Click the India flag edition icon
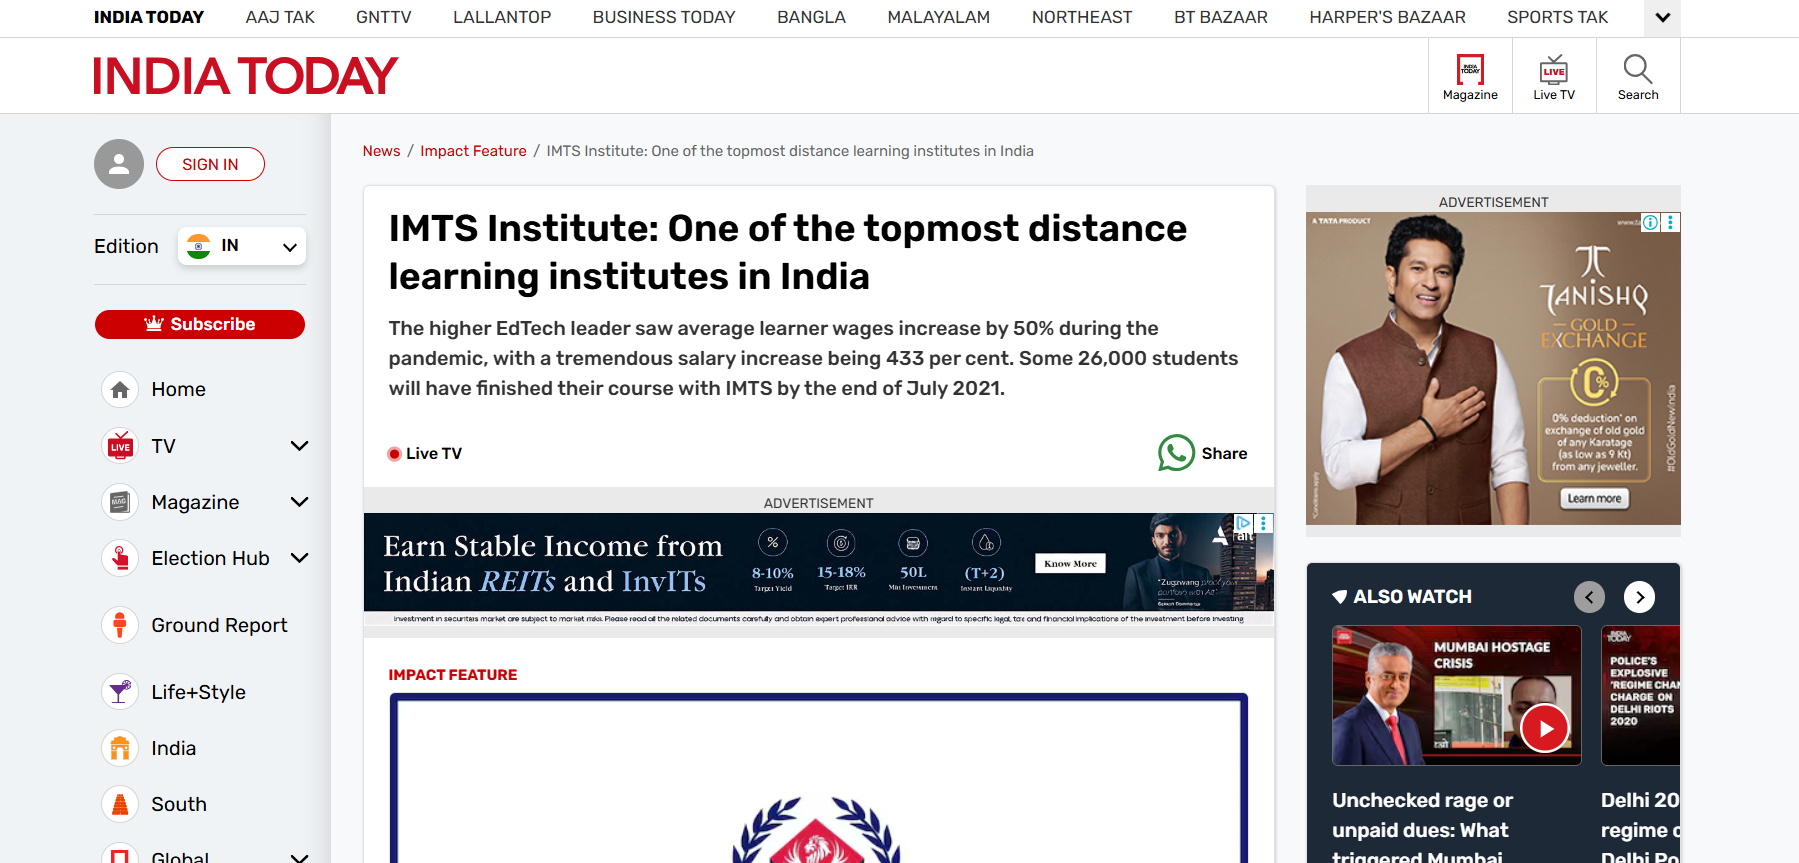Viewport: 1799px width, 863px height. pos(199,246)
